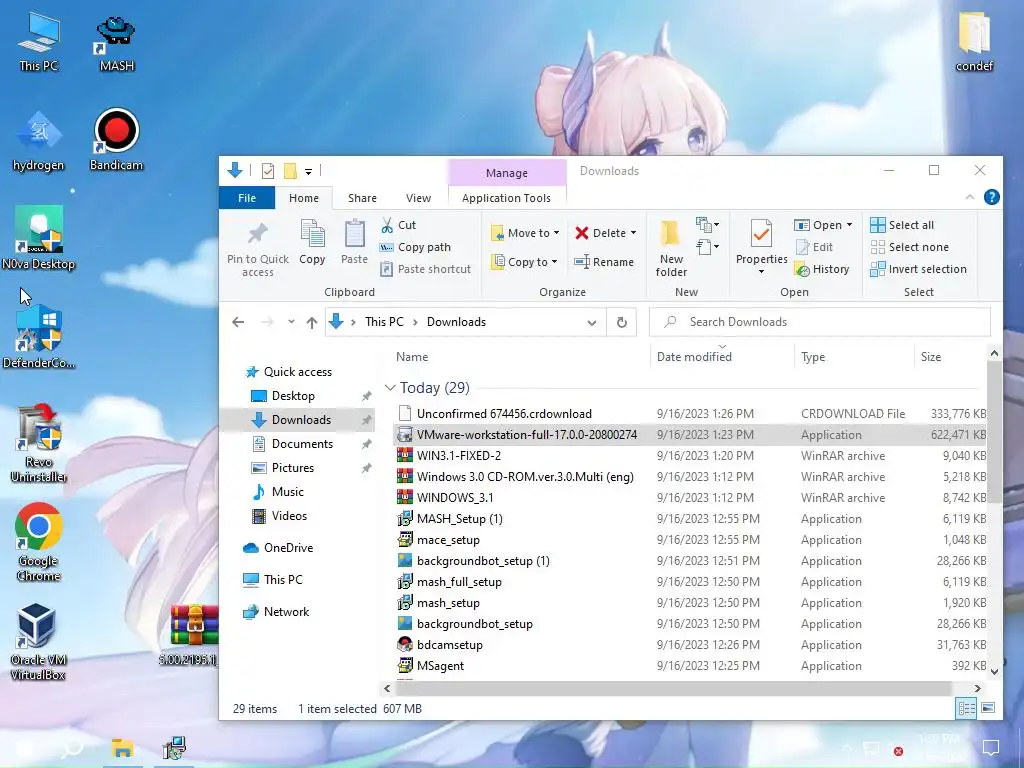Click Select all in ribbon
The width and height of the screenshot is (1024, 768).
tap(902, 225)
